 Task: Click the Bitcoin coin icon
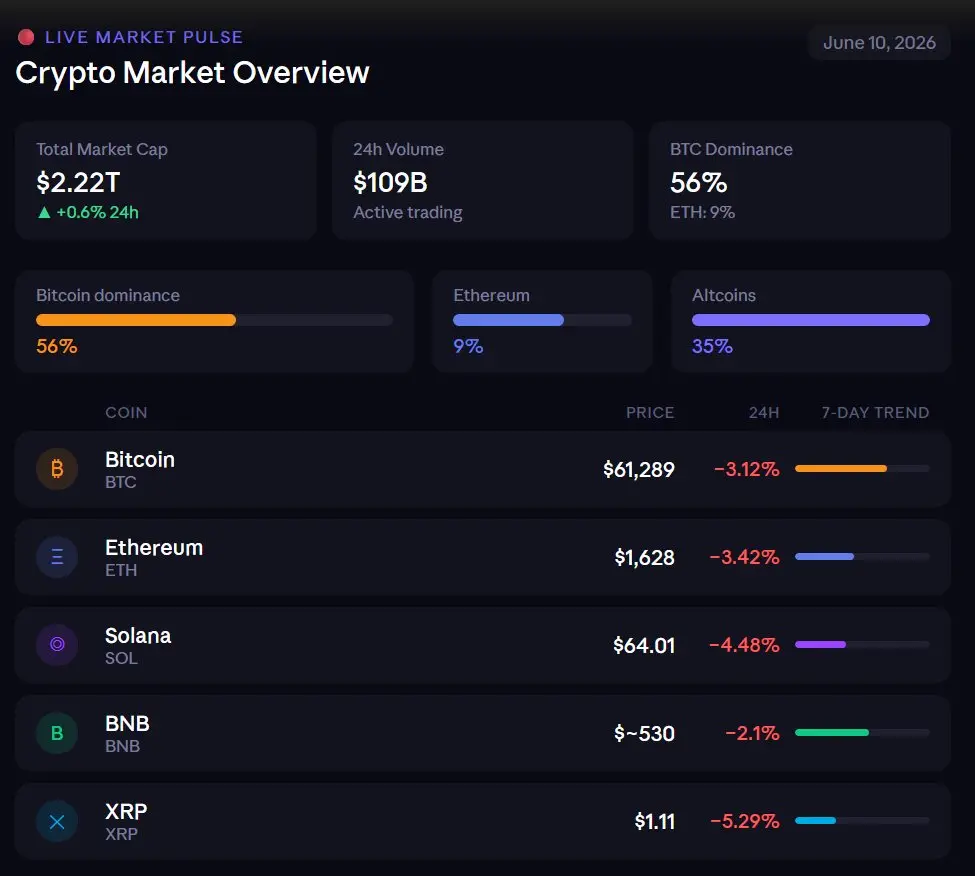pos(57,469)
